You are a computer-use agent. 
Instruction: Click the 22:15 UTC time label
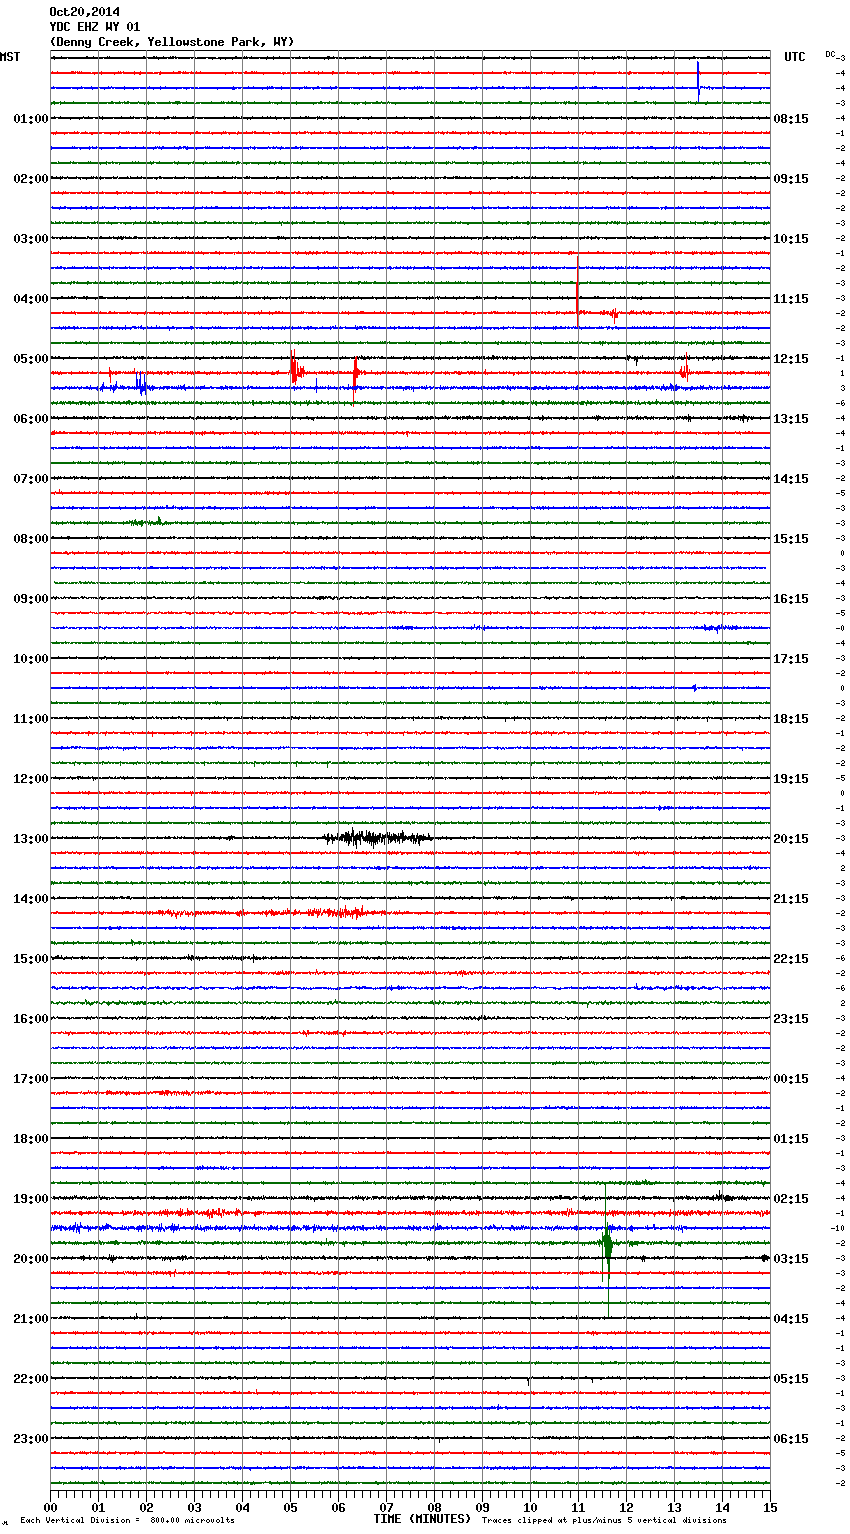click(x=791, y=959)
